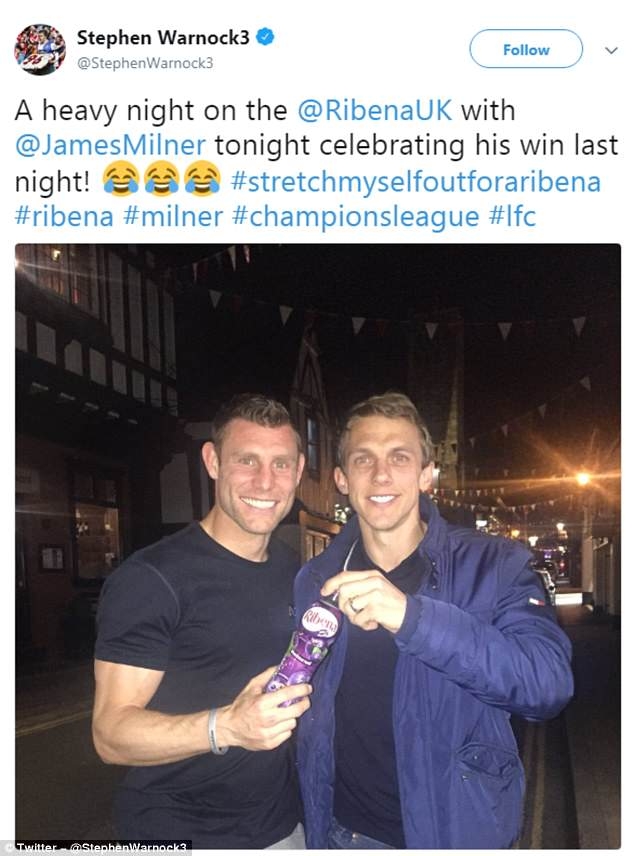
Task: Open Stephen Warnock3's profile avatar
Action: [40, 50]
